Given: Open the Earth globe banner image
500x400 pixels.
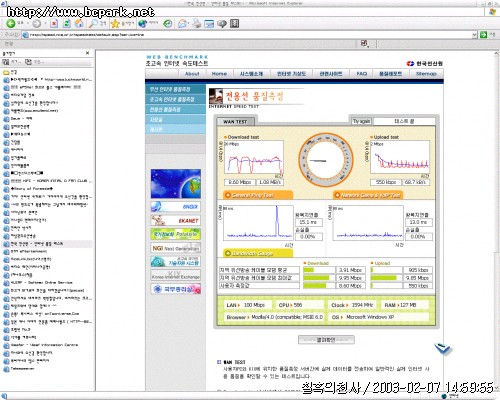Looking at the screenshot, I should [176, 184].
